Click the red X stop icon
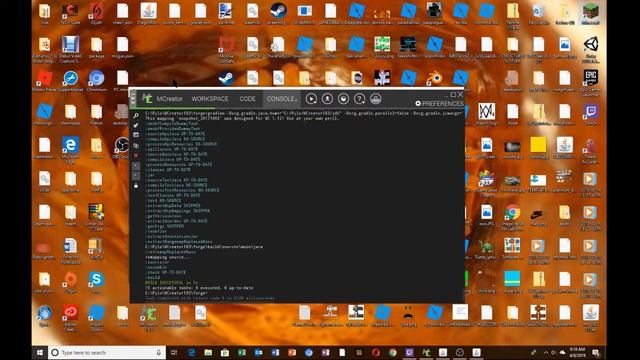The image size is (640, 360). (x=136, y=156)
